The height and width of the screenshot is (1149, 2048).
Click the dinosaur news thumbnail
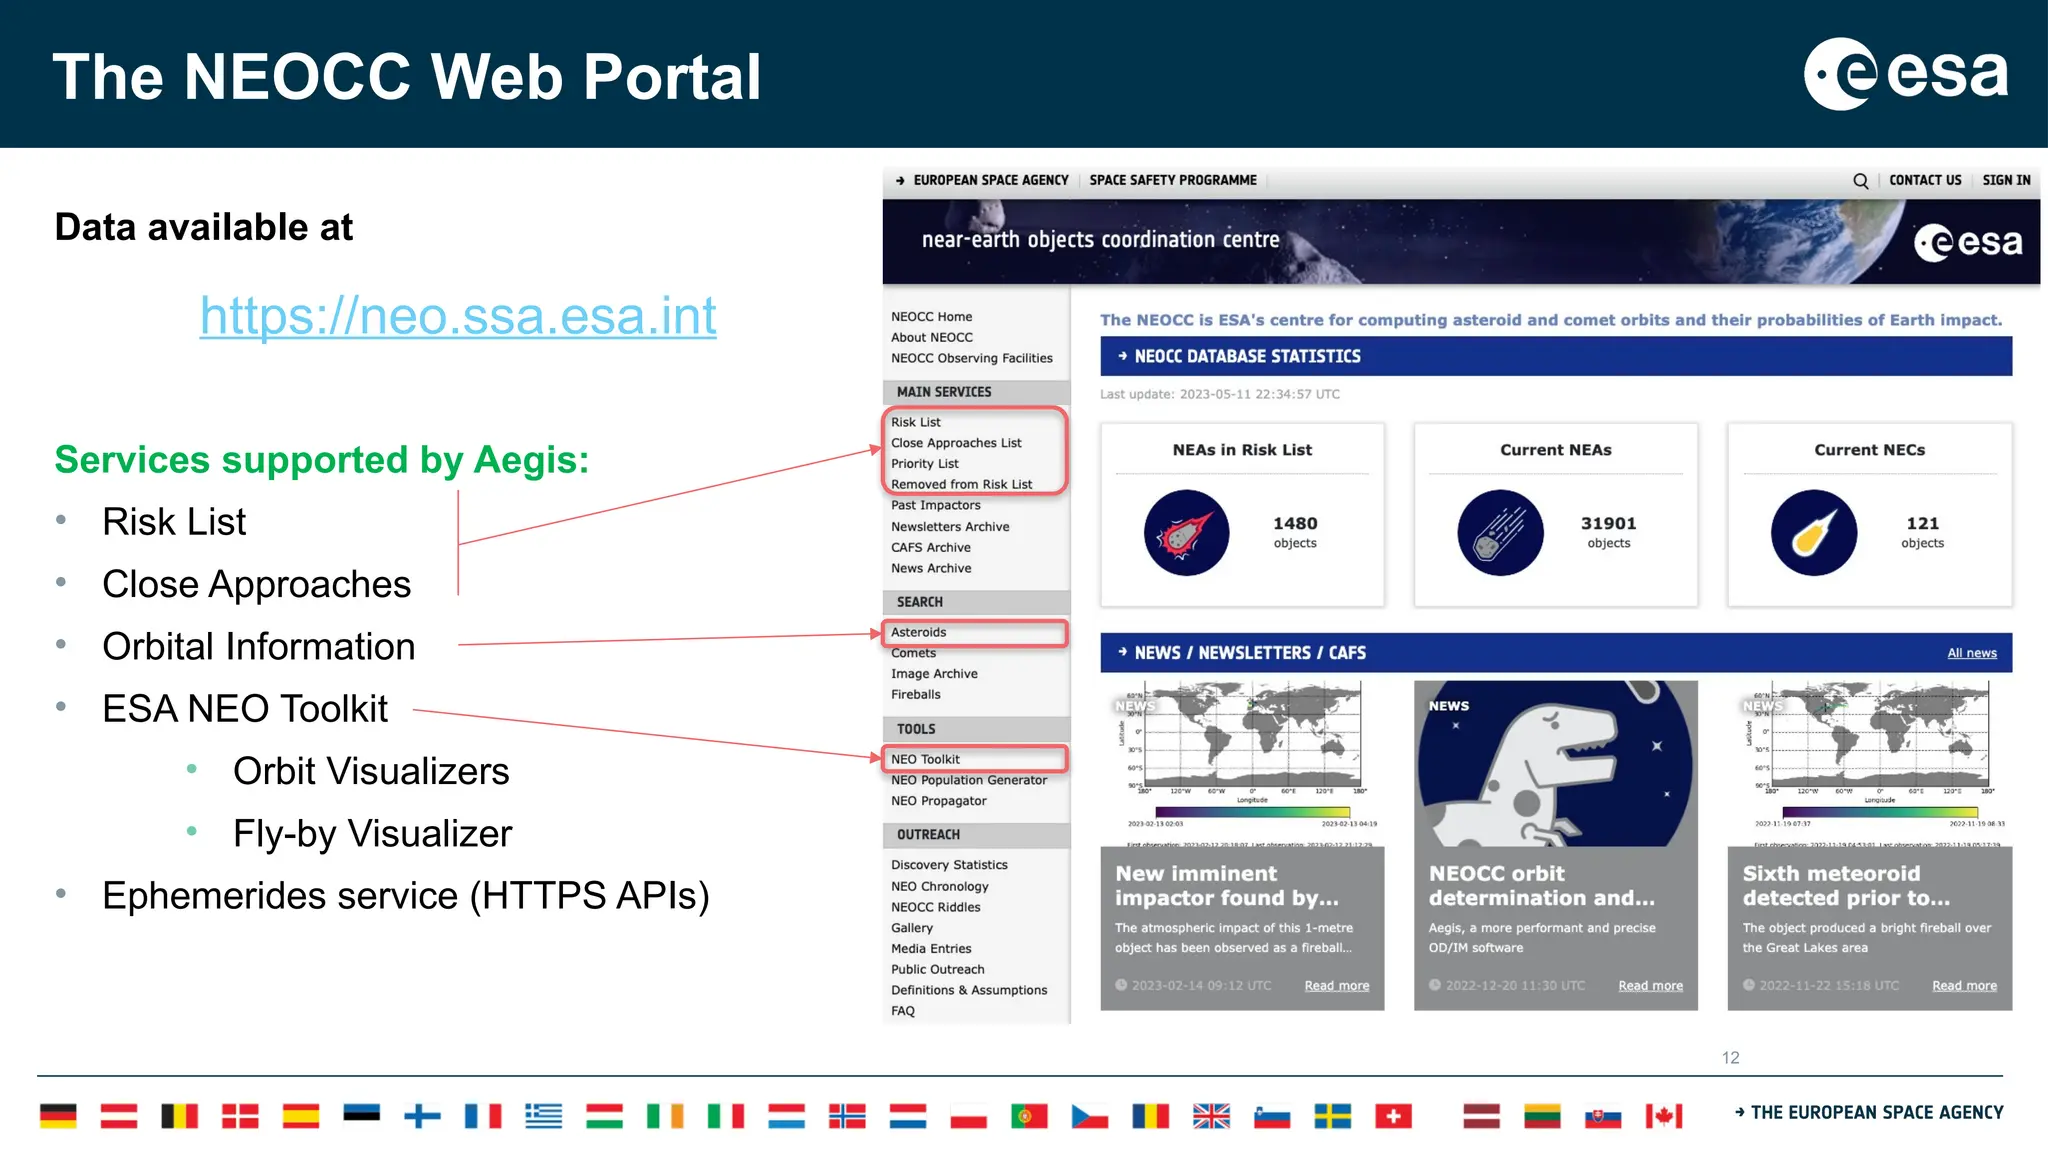1555,764
